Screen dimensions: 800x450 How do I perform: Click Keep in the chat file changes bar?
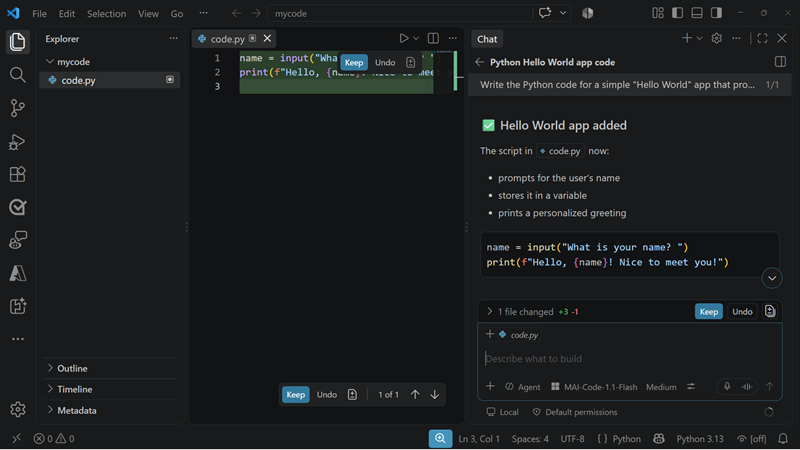click(708, 312)
